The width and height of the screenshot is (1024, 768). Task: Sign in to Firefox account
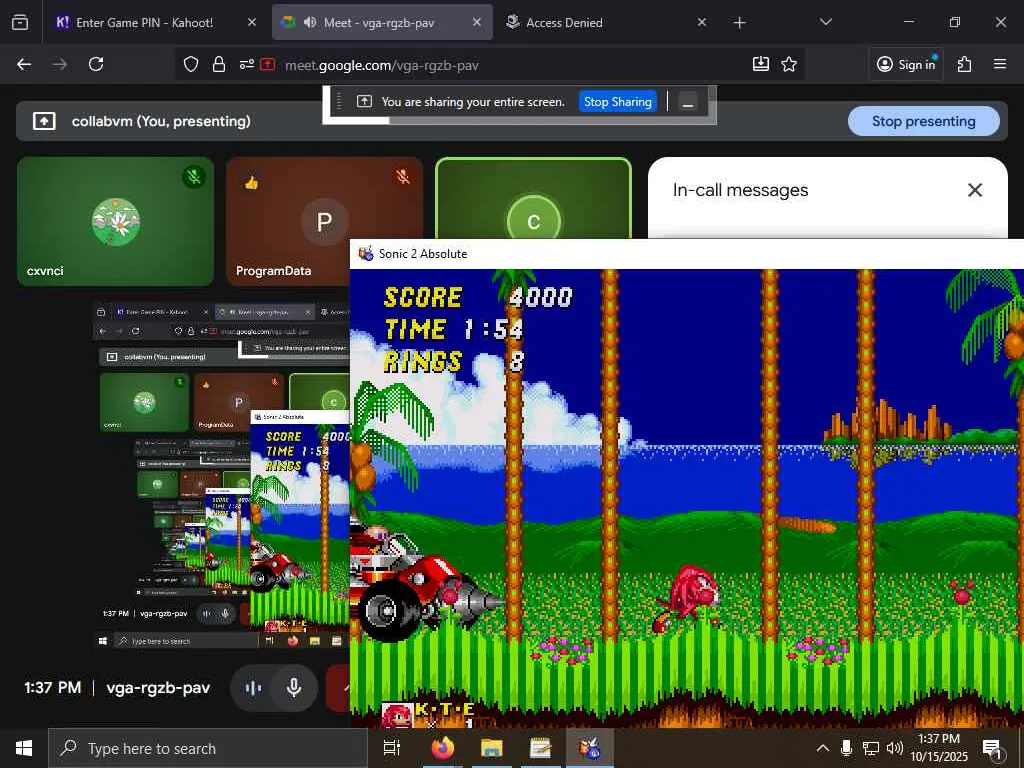tap(906, 64)
